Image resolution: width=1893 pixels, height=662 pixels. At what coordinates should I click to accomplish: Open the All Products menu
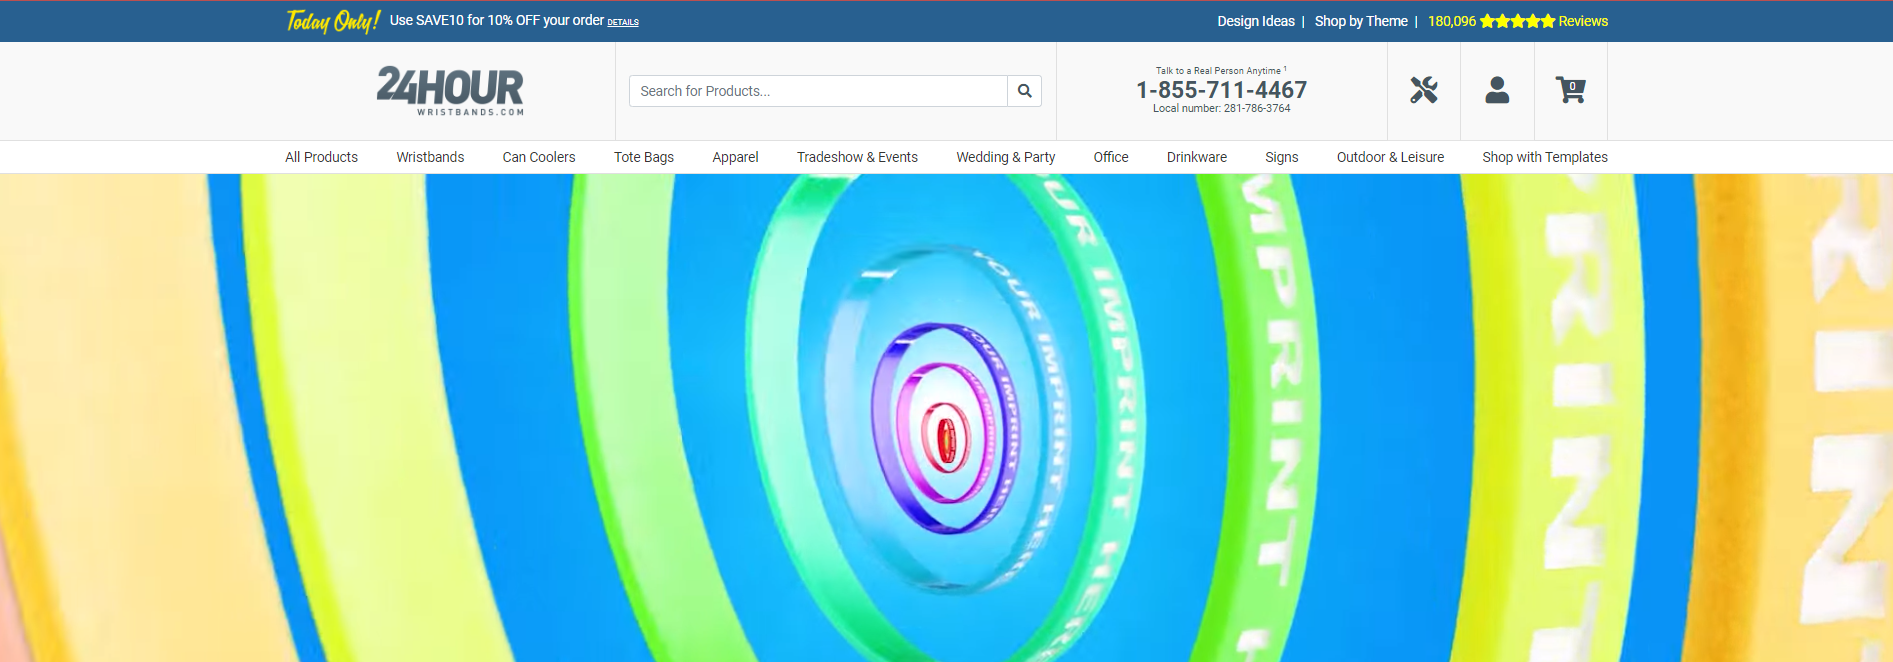tap(321, 157)
